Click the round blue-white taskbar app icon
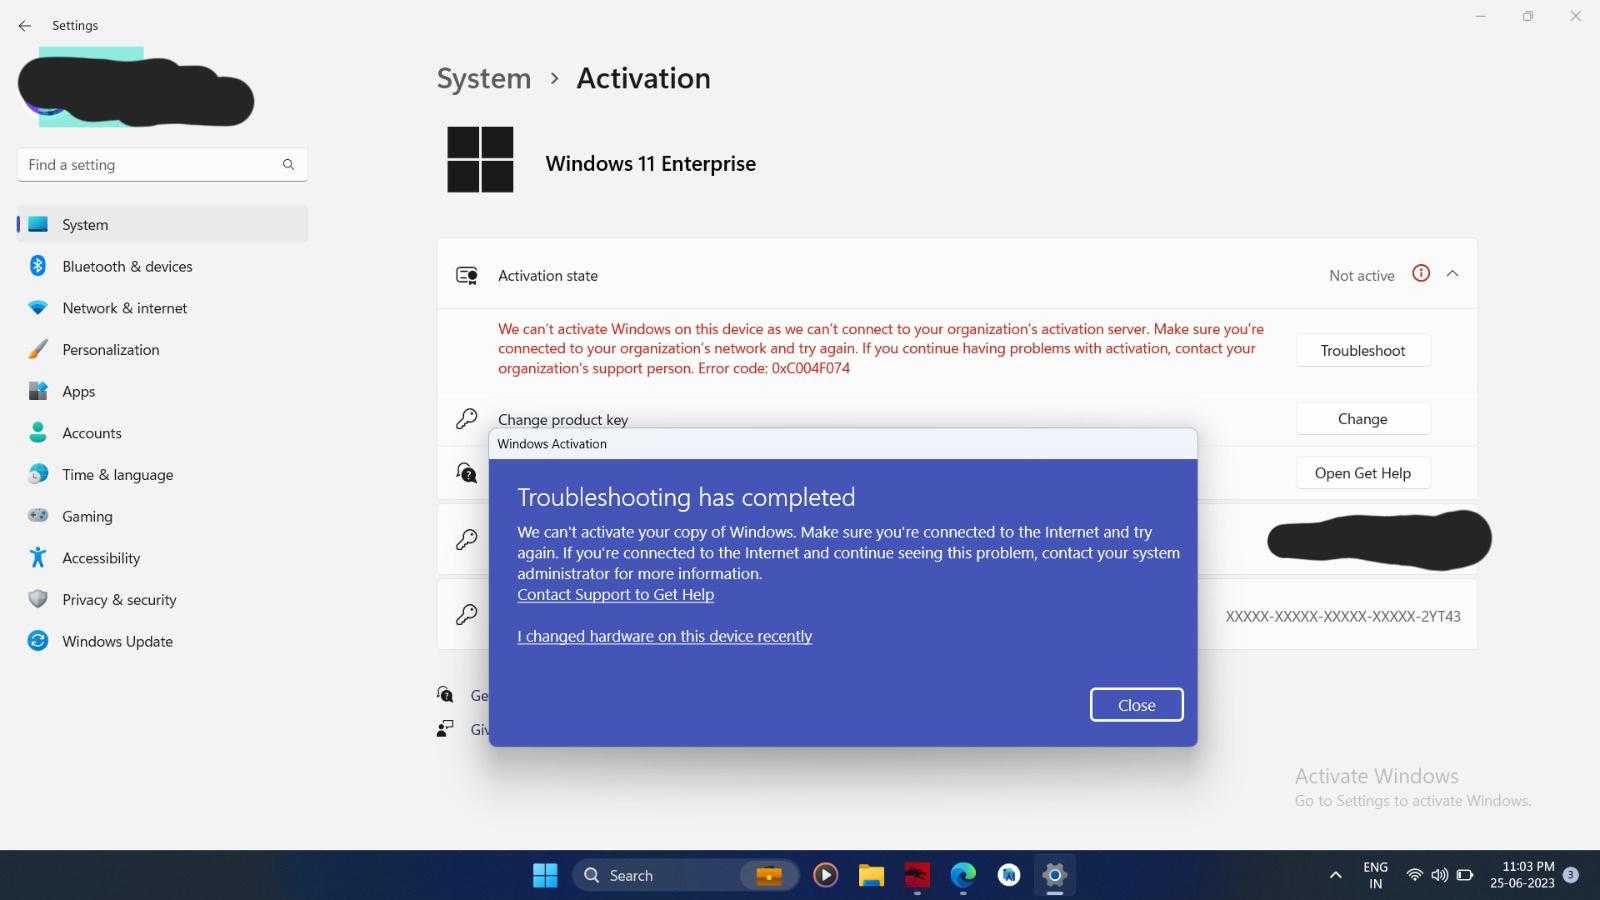1600x900 pixels. click(1009, 876)
